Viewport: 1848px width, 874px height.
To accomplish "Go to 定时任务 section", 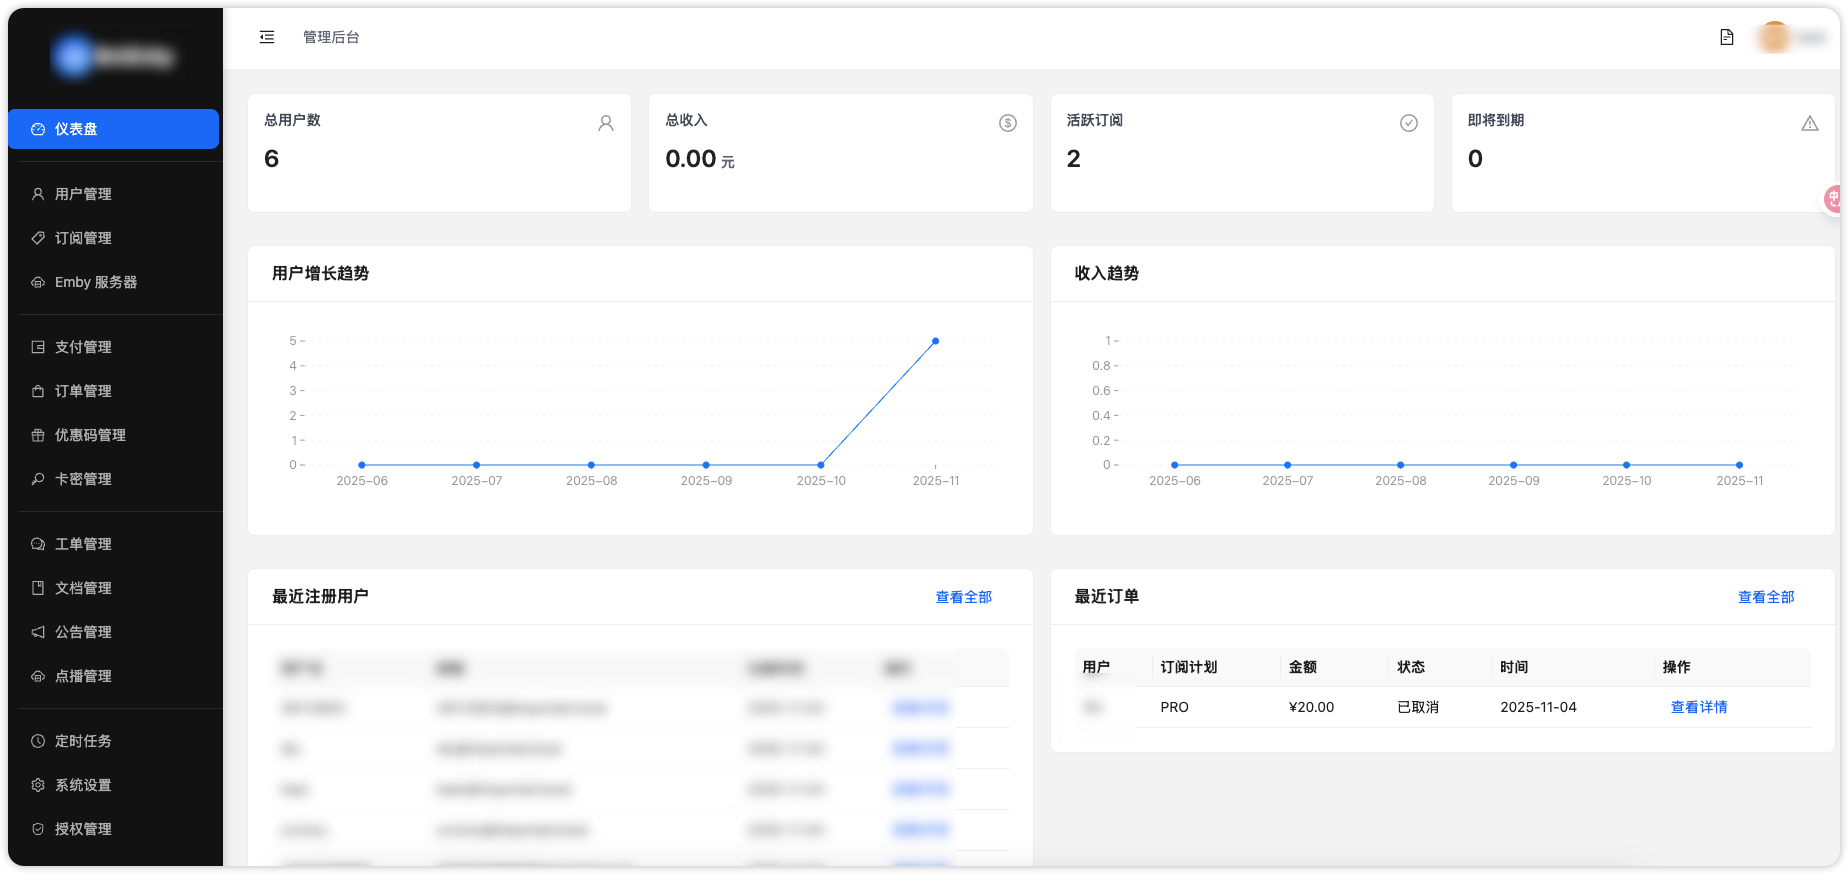I will pos(83,741).
